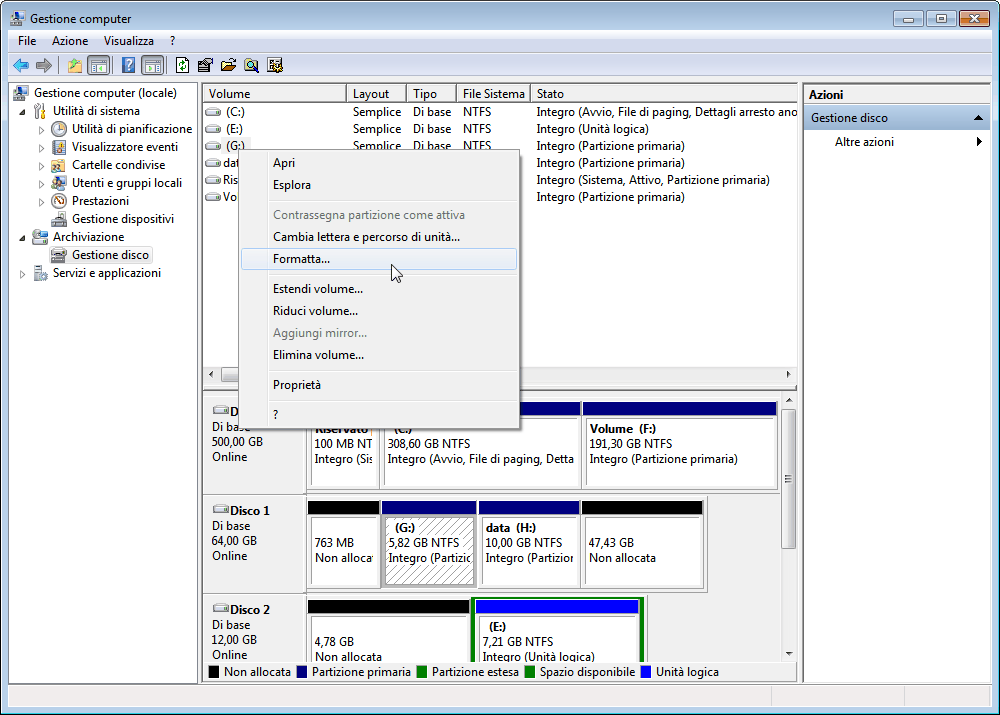Viewport: 1000px width, 715px height.
Task: Select Elimina volume... in context menu
Action: 318,355
